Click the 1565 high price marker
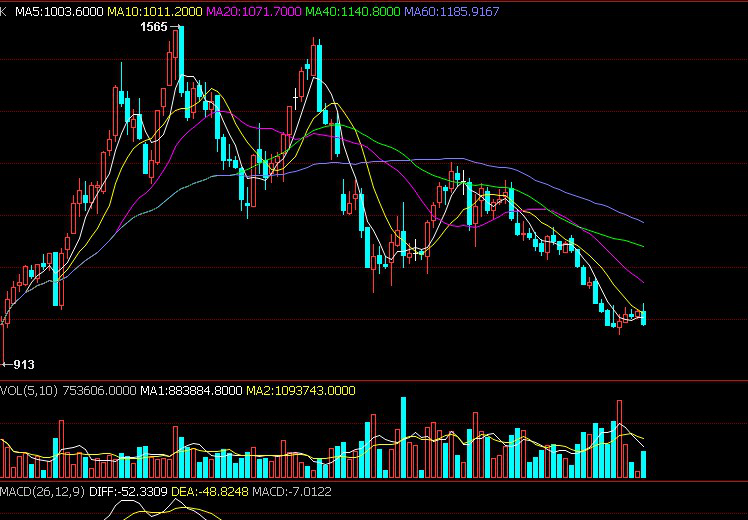This screenshot has height=520, width=748. point(154,27)
